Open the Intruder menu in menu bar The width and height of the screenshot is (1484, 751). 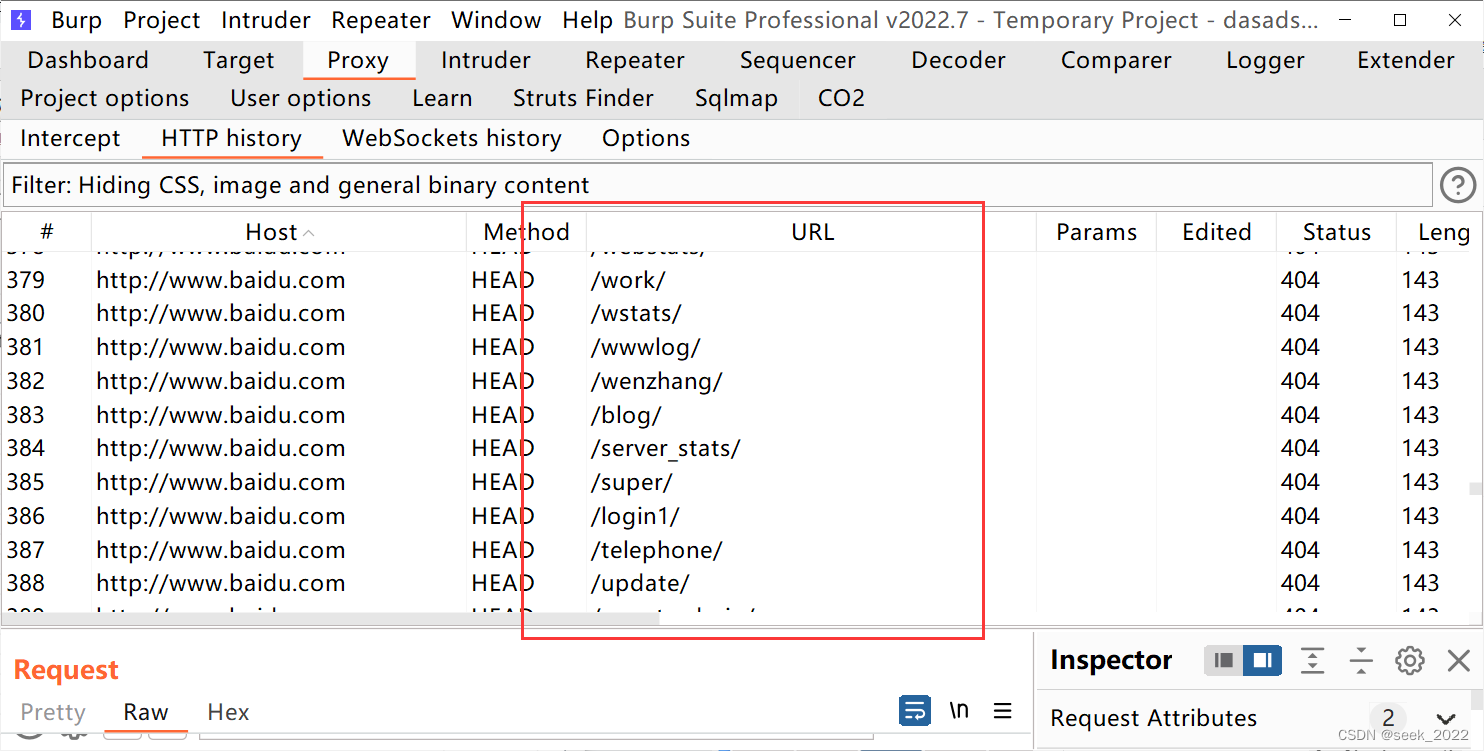coord(266,20)
